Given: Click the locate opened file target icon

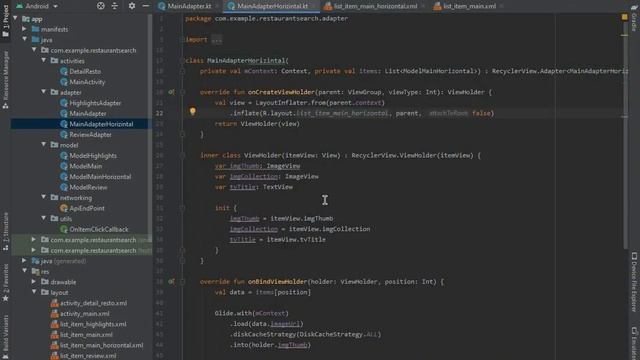Looking at the screenshot, I should coord(100,6).
